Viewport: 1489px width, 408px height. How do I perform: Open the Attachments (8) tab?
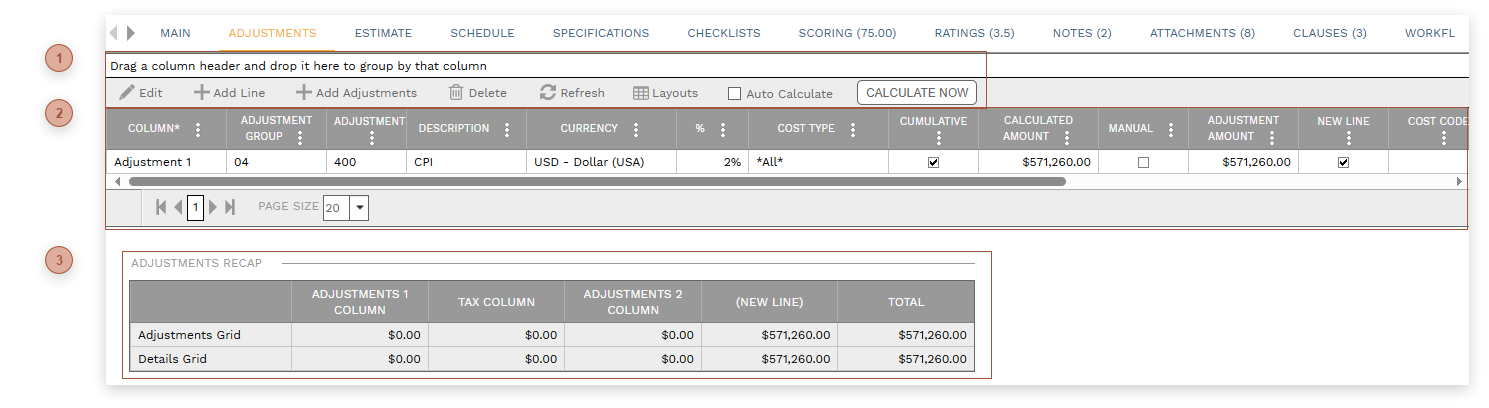pos(1202,33)
